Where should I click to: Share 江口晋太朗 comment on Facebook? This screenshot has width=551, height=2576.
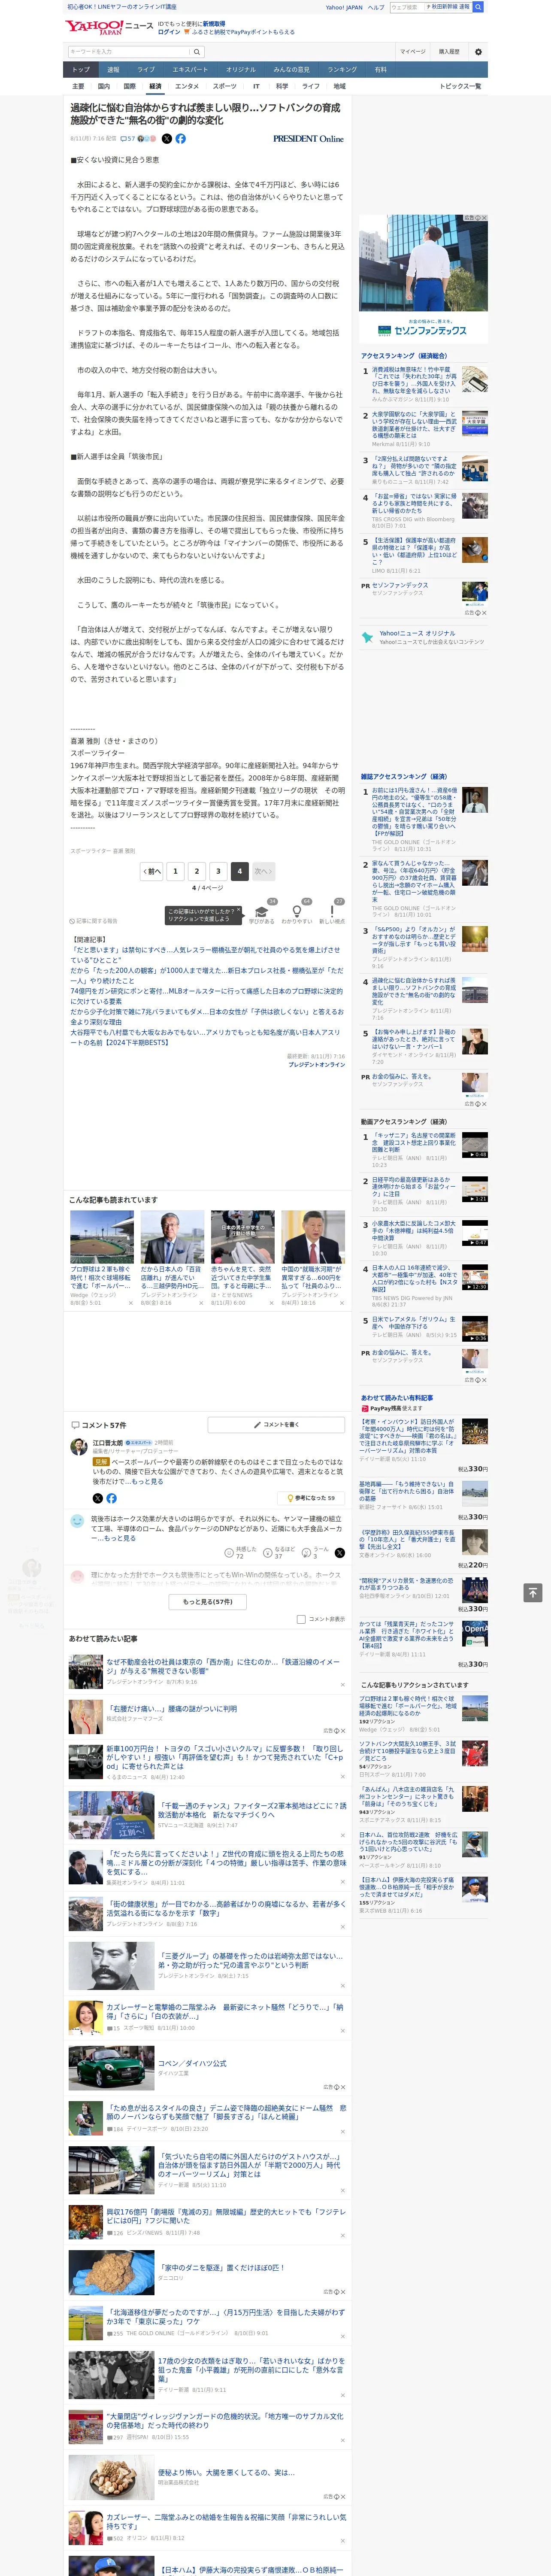111,1497
